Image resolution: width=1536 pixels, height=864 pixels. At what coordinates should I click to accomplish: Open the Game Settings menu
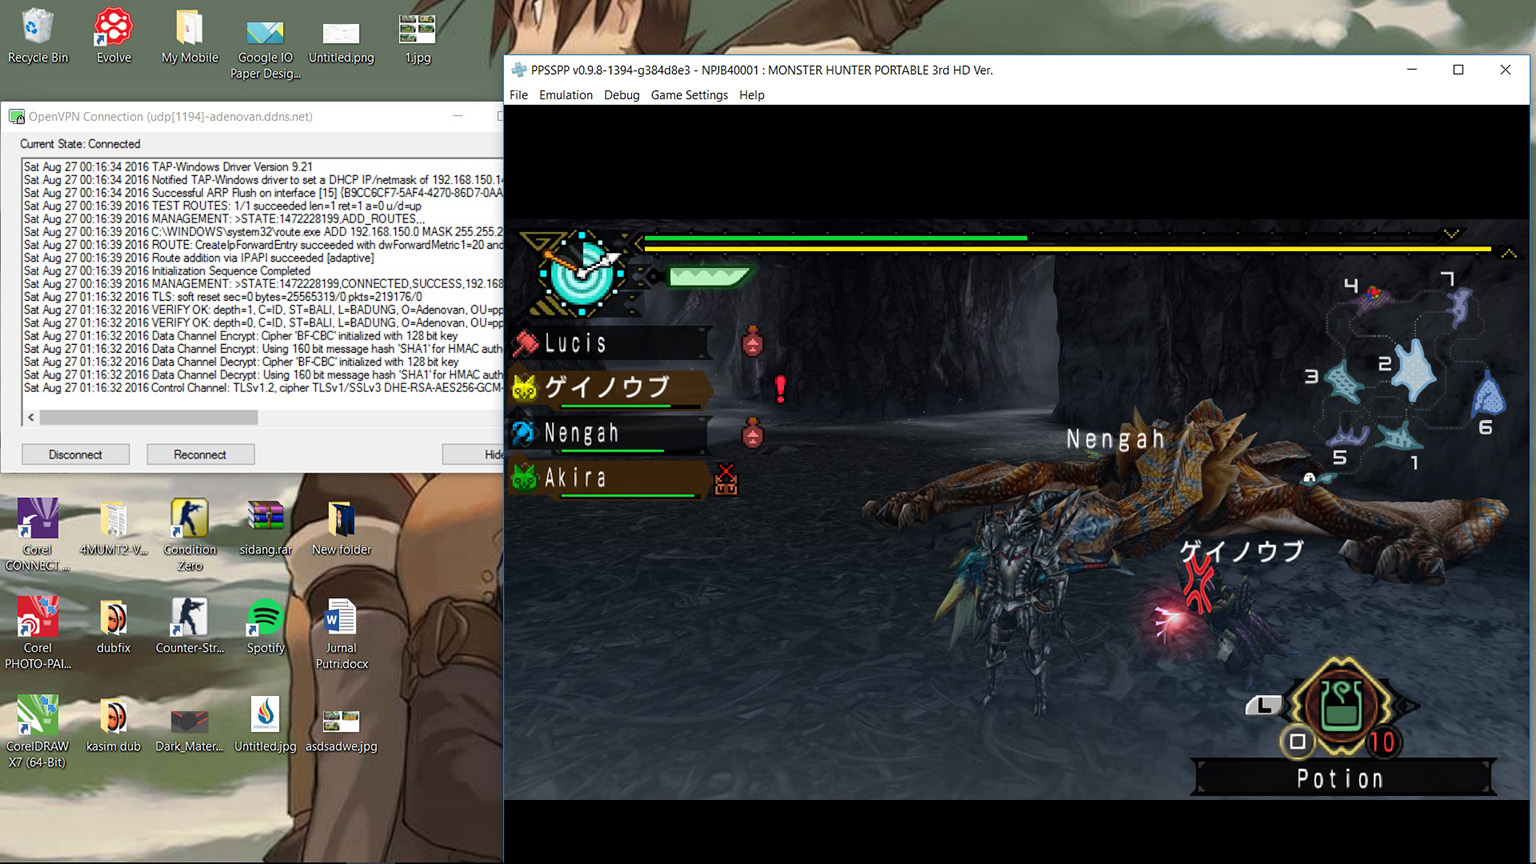pos(689,95)
